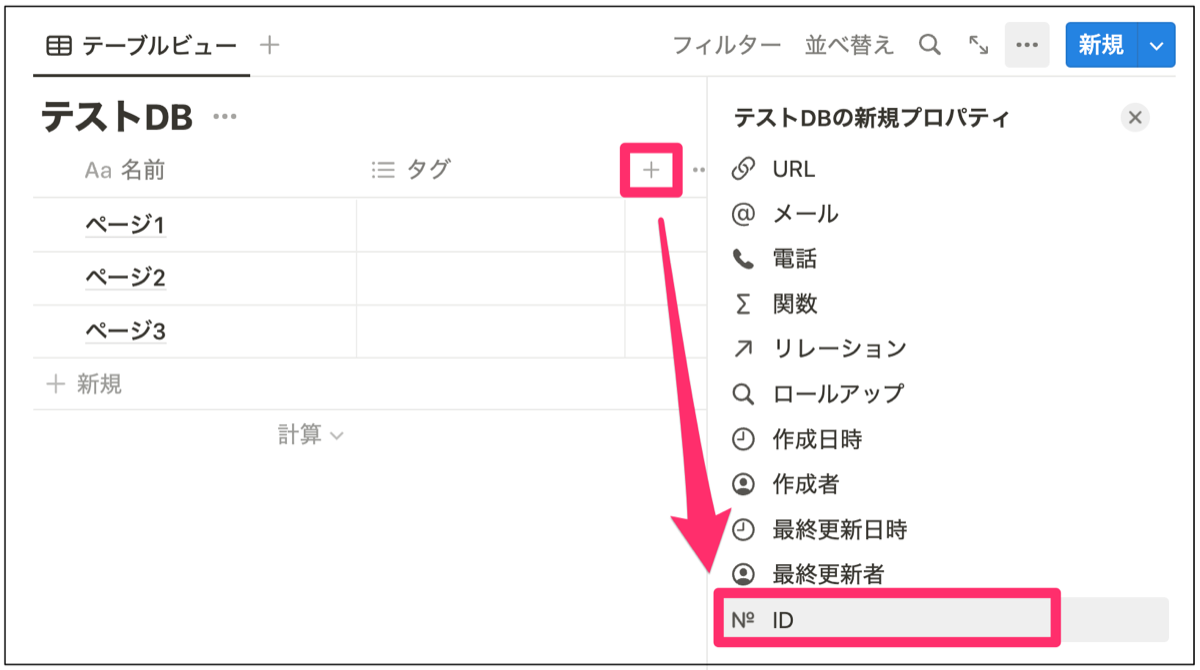This screenshot has width=1200, height=670.
Task: Open the more options ellipsis in the toolbar
Action: 1026,44
